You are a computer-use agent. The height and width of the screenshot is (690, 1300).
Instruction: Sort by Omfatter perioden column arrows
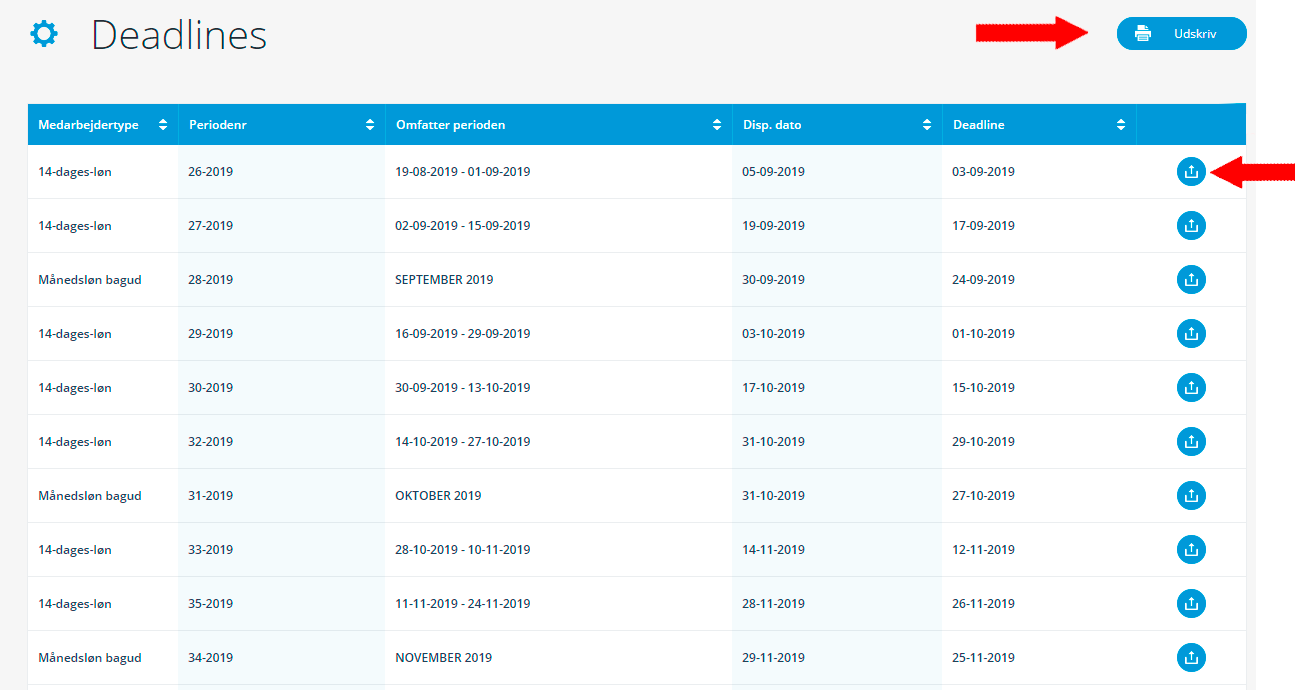[716, 125]
